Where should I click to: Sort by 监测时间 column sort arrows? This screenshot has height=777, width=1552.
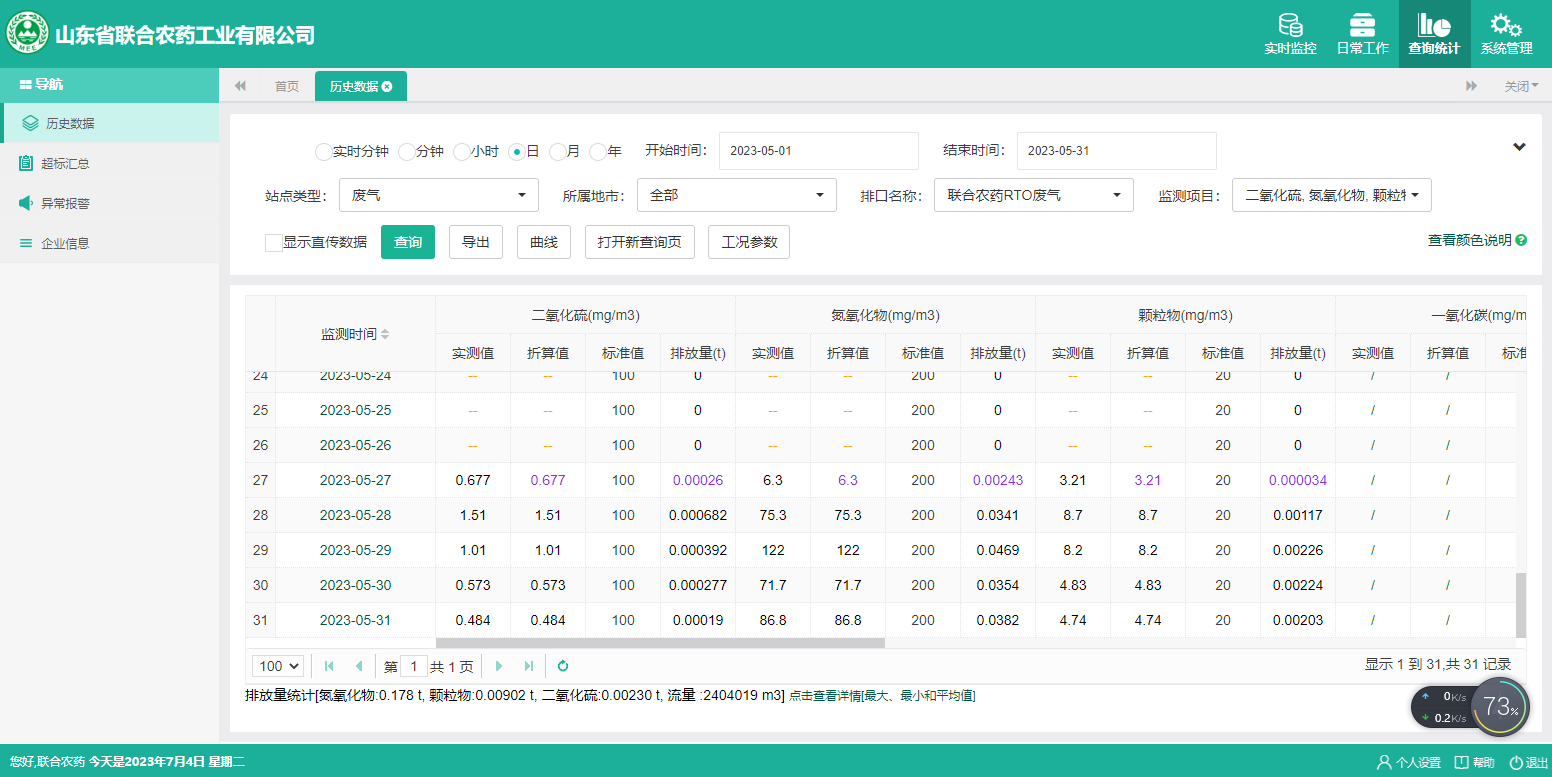click(386, 334)
